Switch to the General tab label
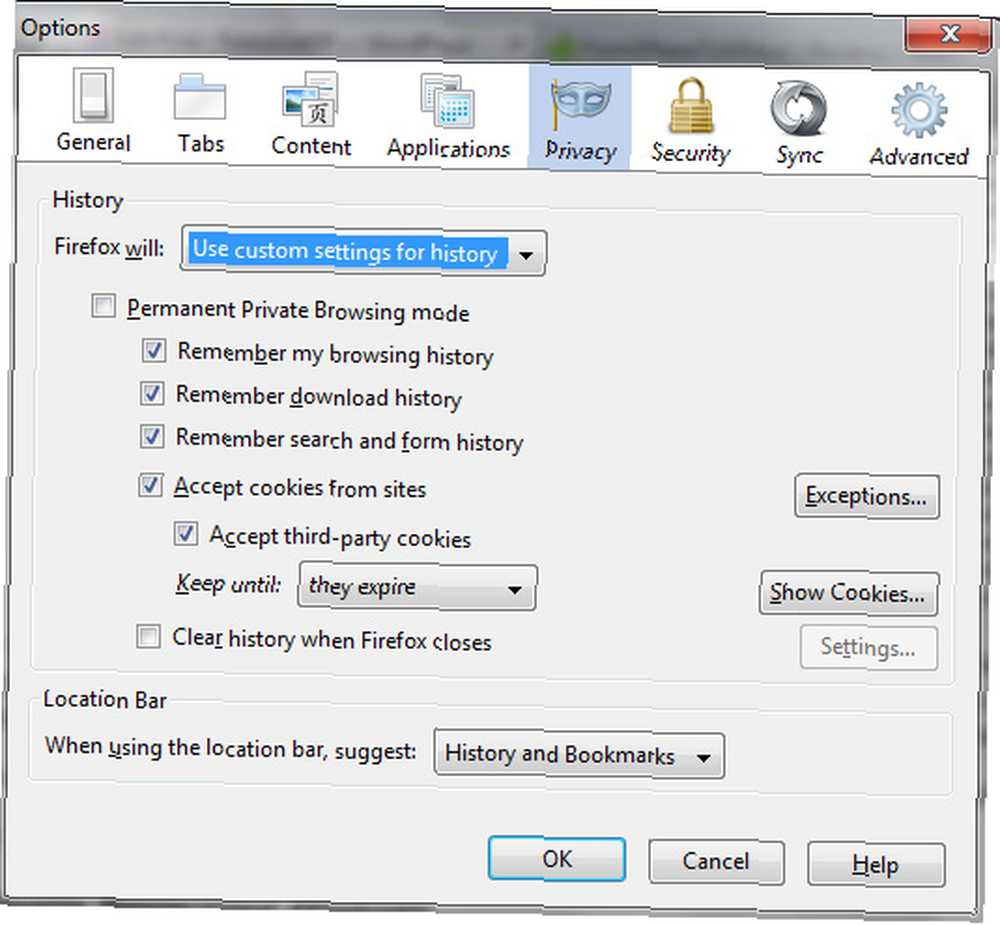The width and height of the screenshot is (1000, 925). [93, 142]
